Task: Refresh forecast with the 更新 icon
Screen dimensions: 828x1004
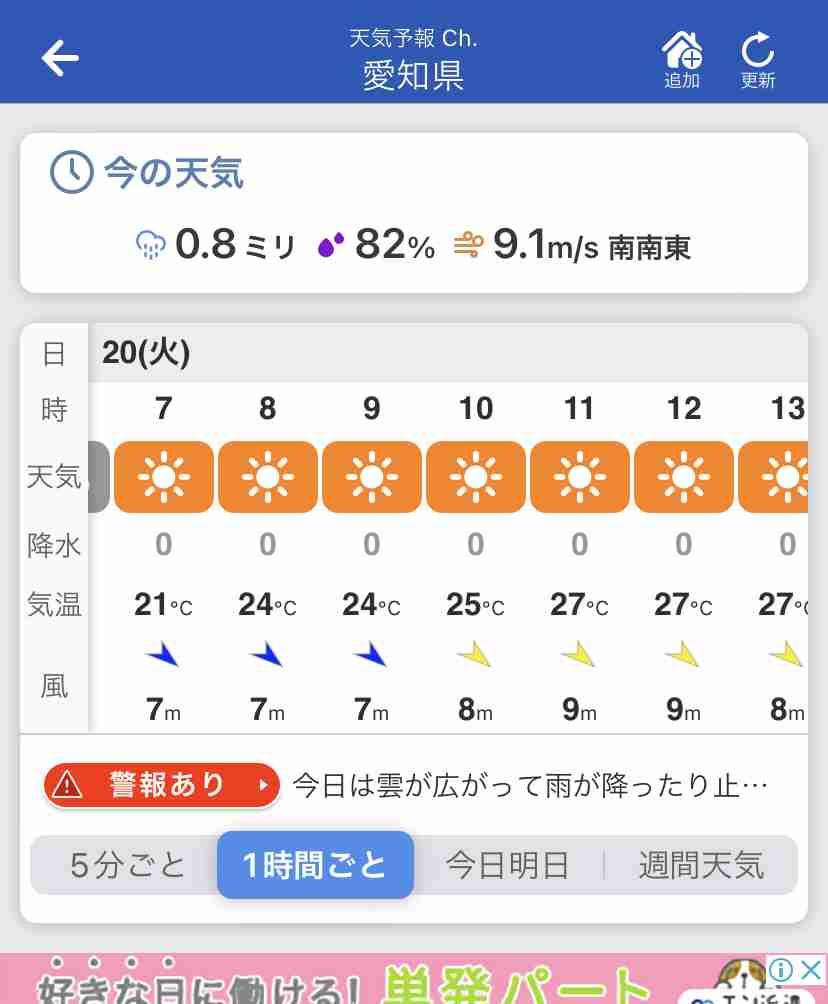Action: 758,60
